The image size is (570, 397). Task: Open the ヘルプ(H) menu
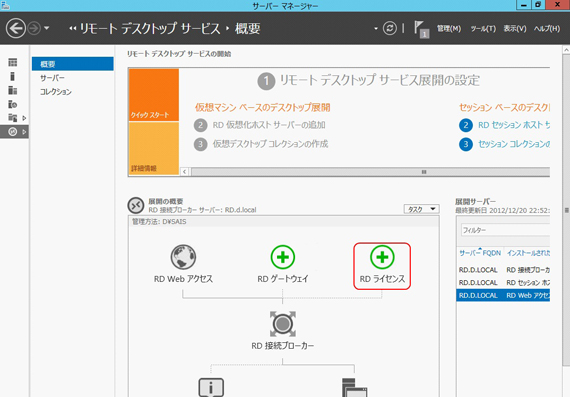pos(547,28)
